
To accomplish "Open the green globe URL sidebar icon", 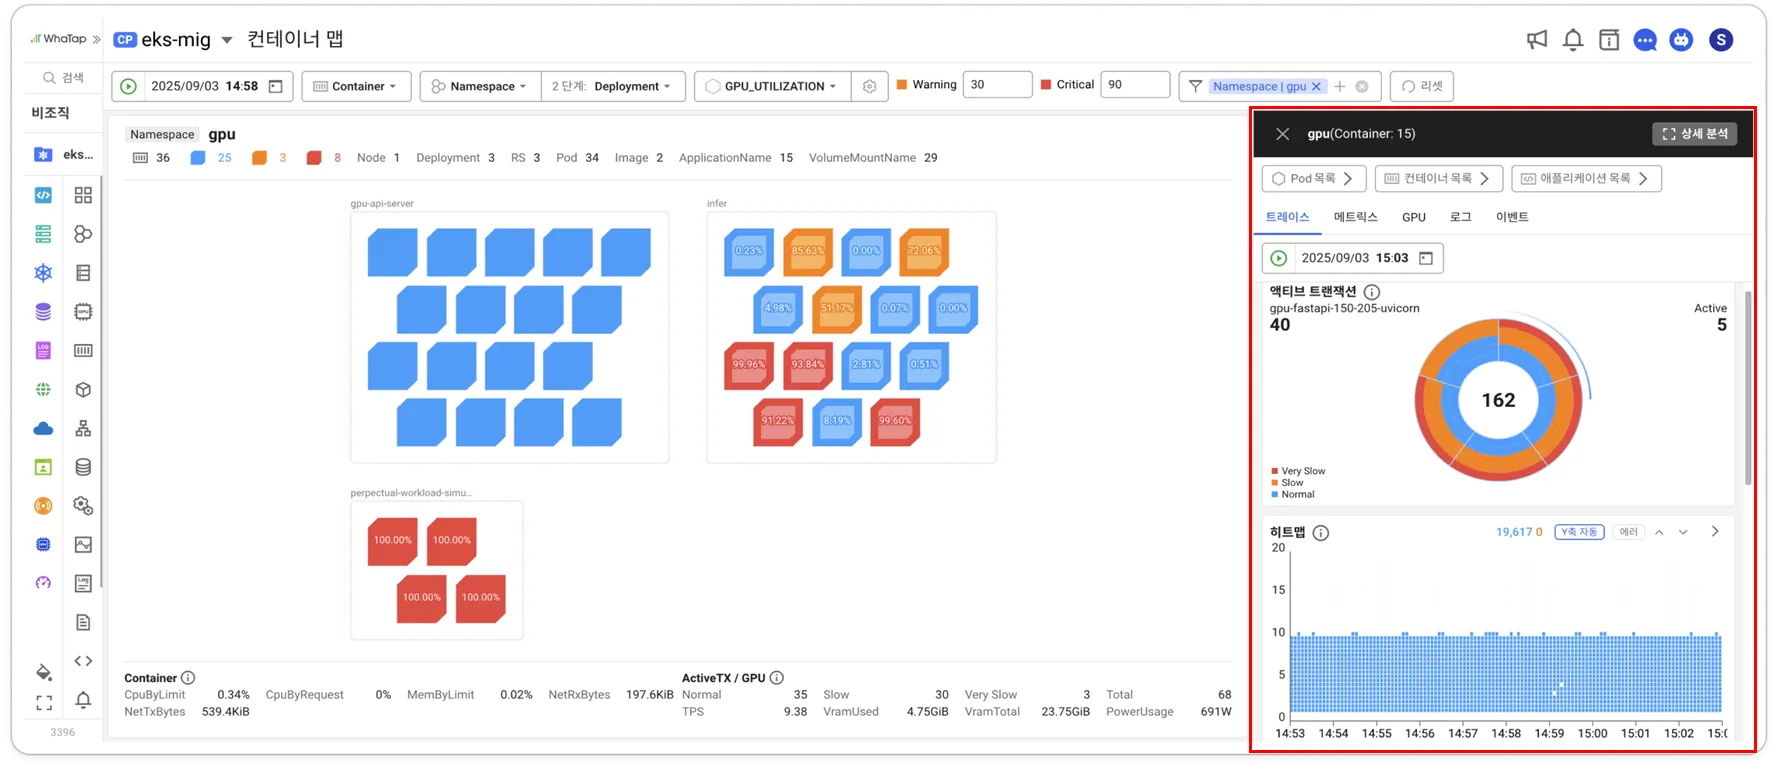I will coord(43,390).
